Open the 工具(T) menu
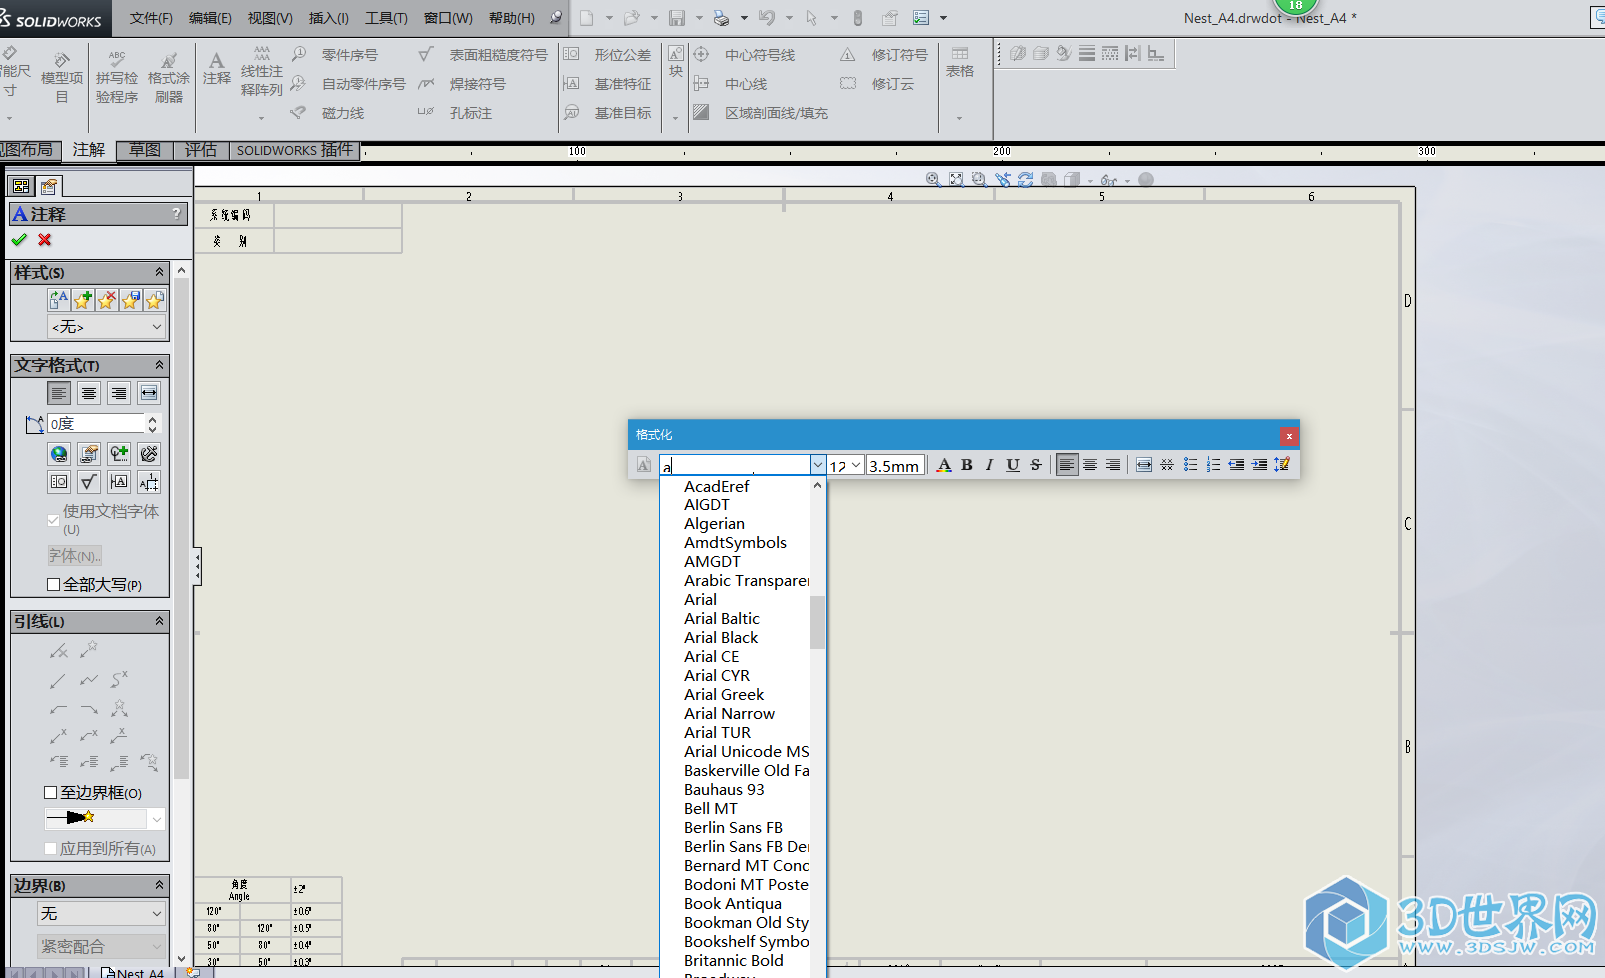The width and height of the screenshot is (1605, 978). 386,18
